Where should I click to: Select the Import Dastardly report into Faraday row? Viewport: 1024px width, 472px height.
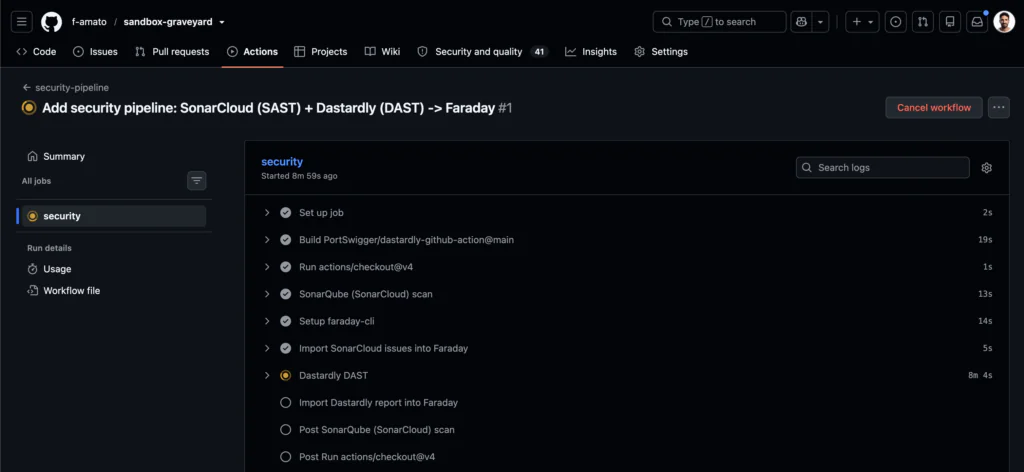[x=628, y=403]
